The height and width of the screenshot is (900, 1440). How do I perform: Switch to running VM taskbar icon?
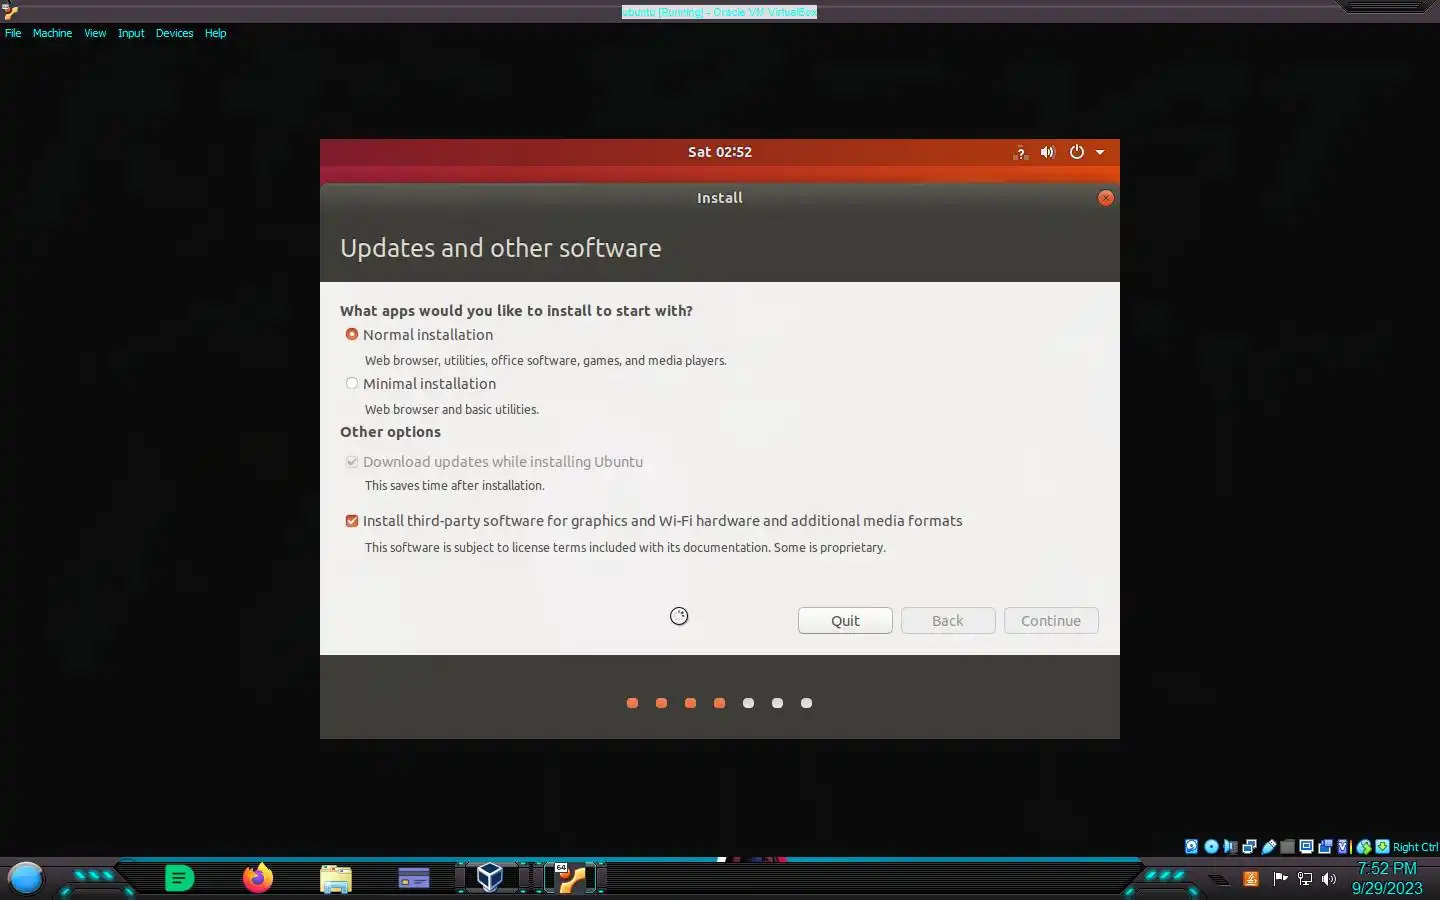pyautogui.click(x=571, y=877)
